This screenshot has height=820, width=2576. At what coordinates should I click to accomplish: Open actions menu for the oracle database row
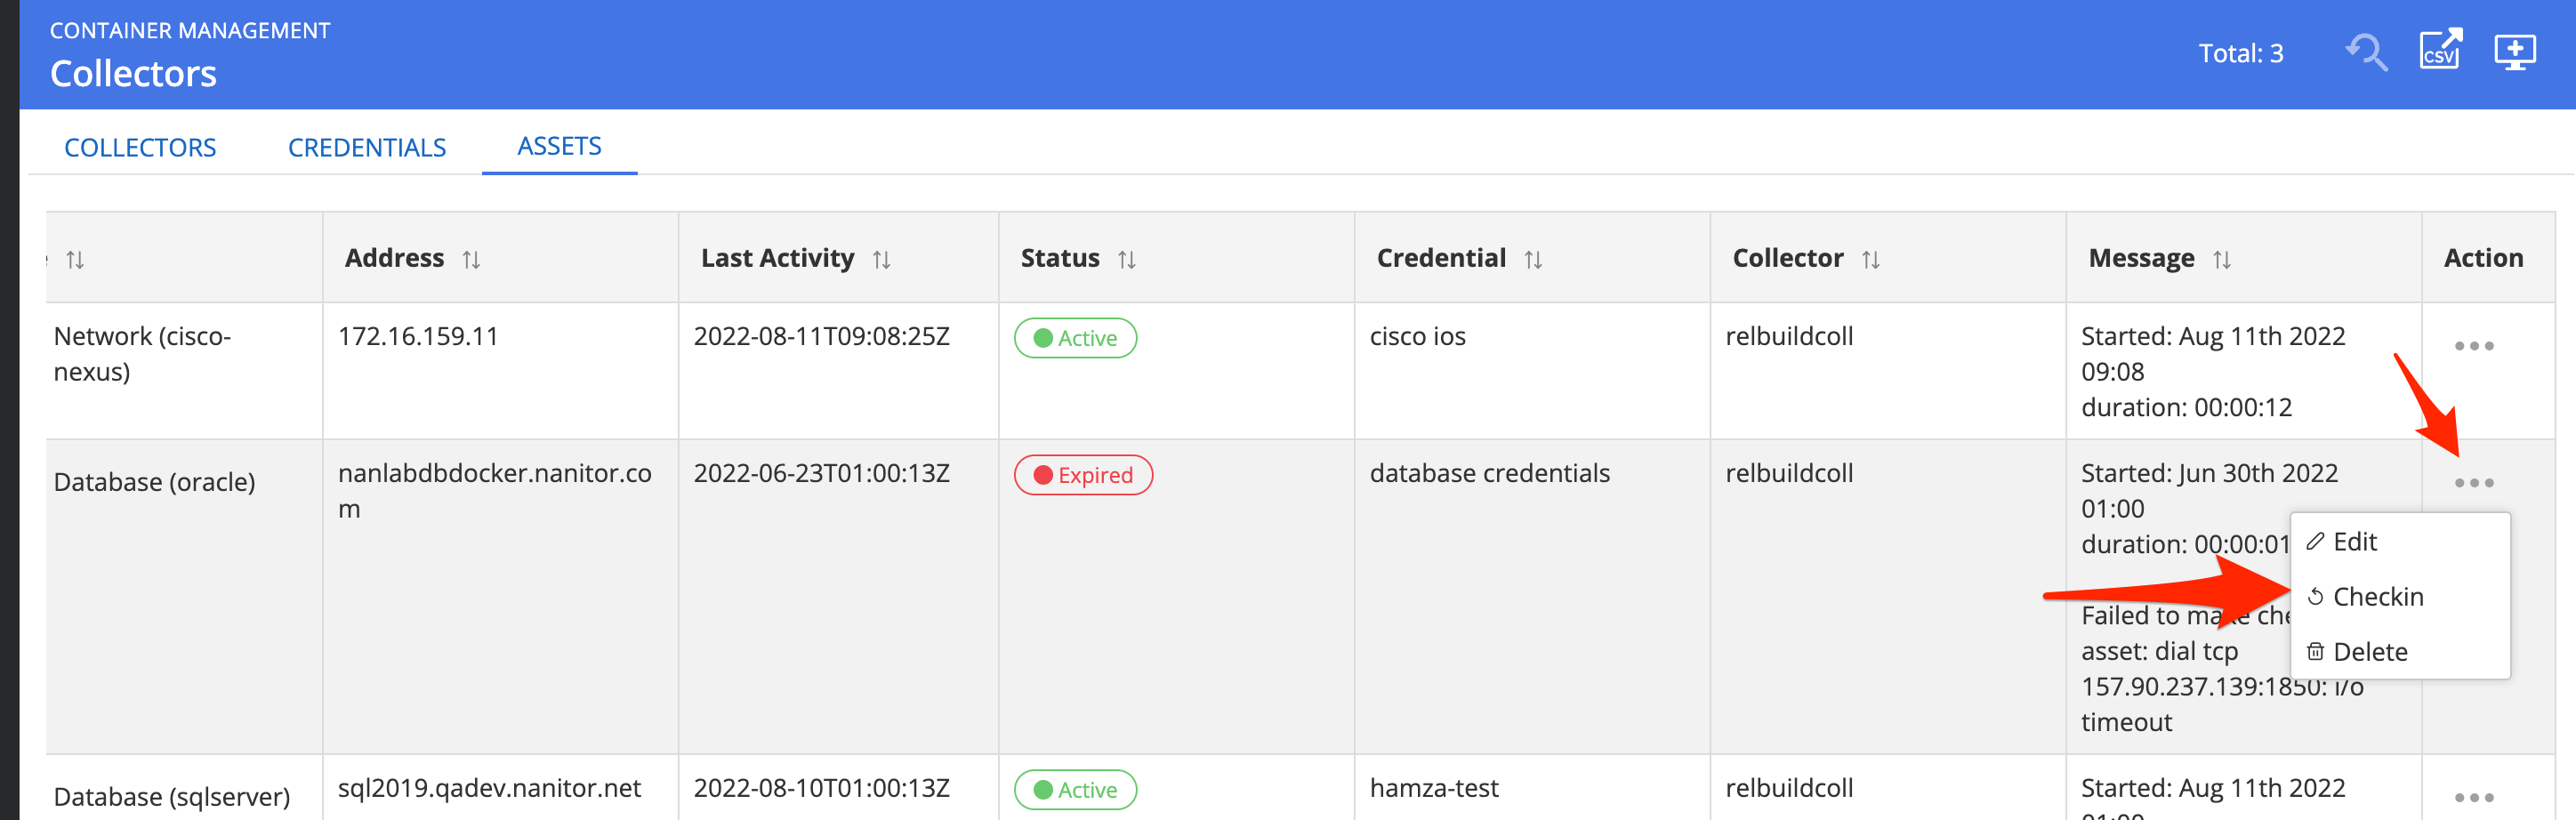pyautogui.click(x=2474, y=483)
